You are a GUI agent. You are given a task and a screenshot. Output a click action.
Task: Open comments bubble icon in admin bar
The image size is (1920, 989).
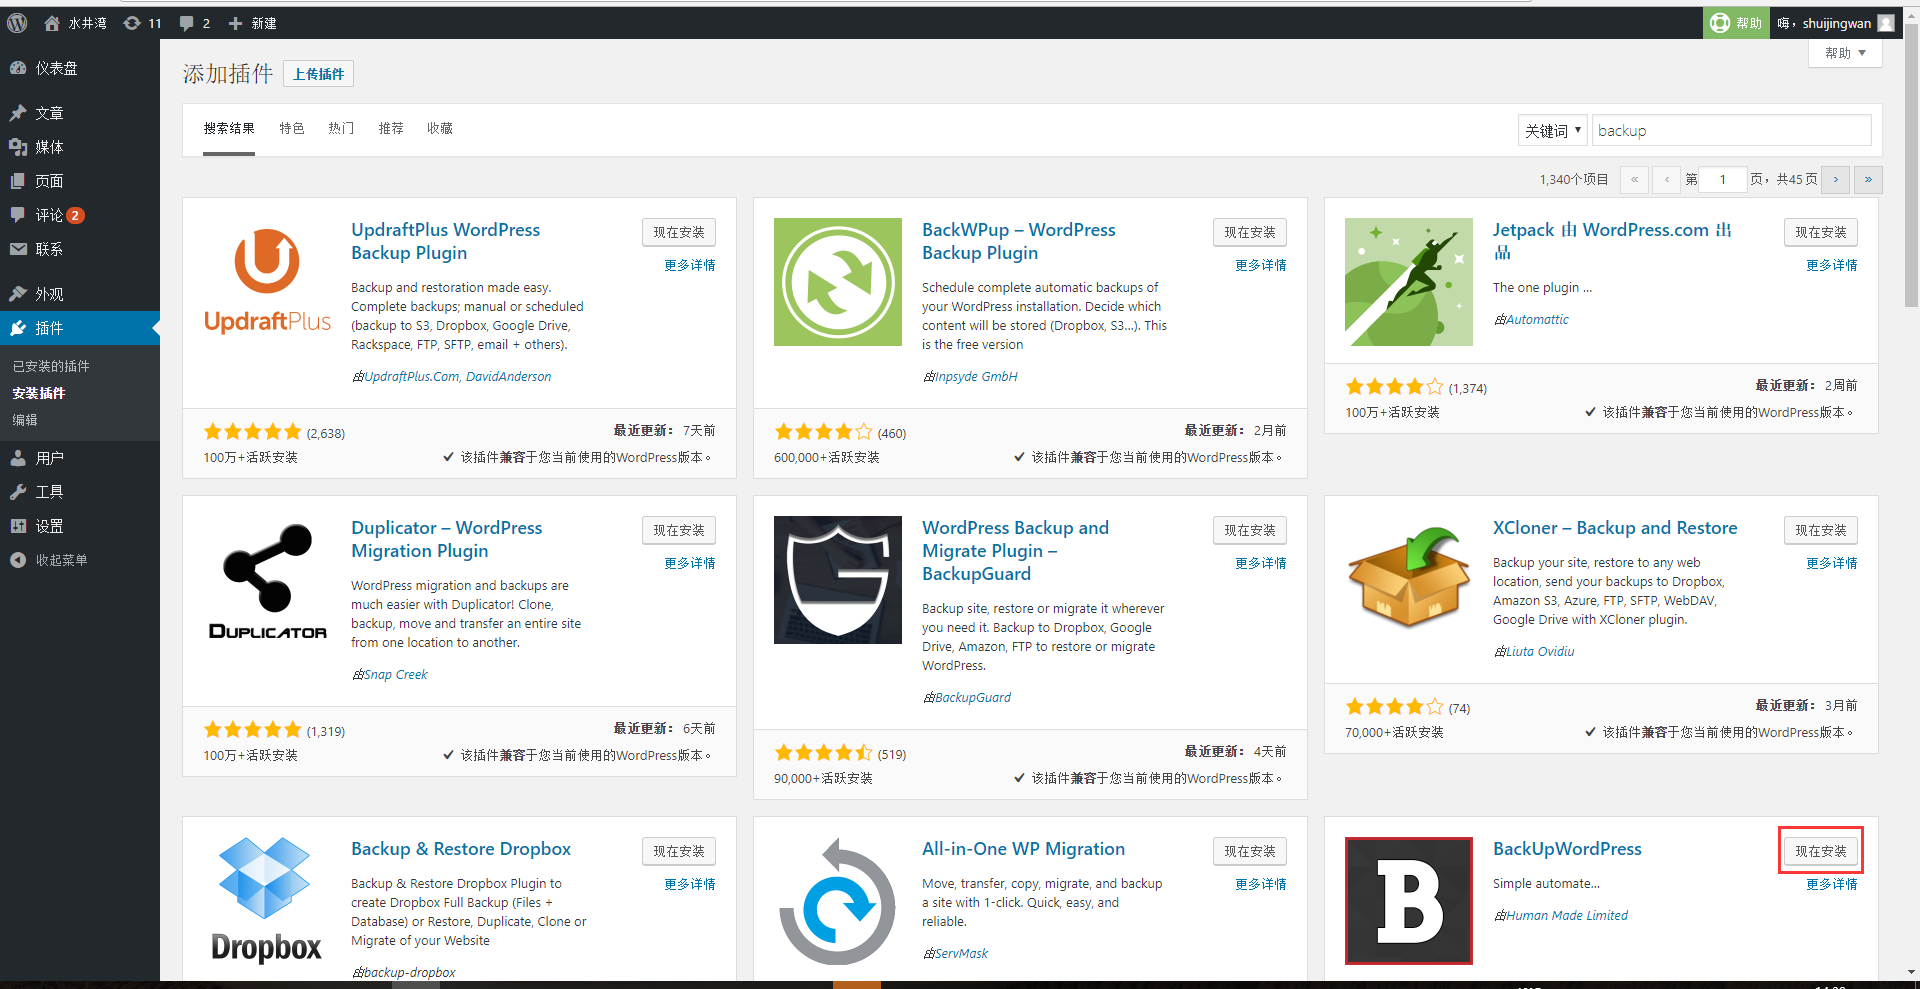(186, 23)
